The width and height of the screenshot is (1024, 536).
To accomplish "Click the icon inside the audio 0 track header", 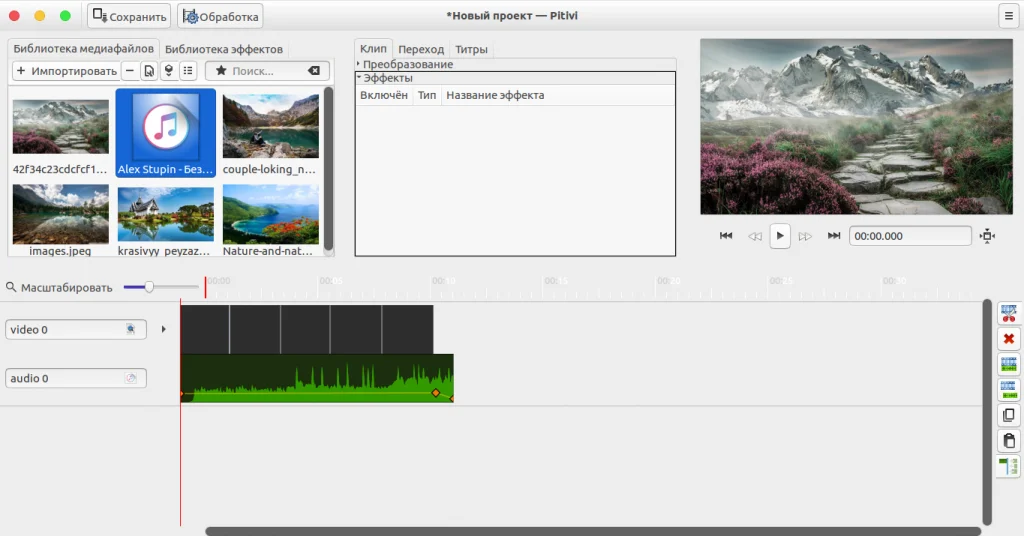I will (x=131, y=378).
